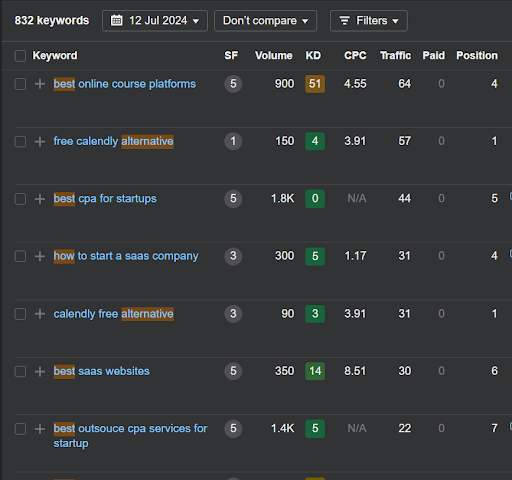Sort by the Traffic column header
This screenshot has width=512, height=480.
(x=395, y=55)
